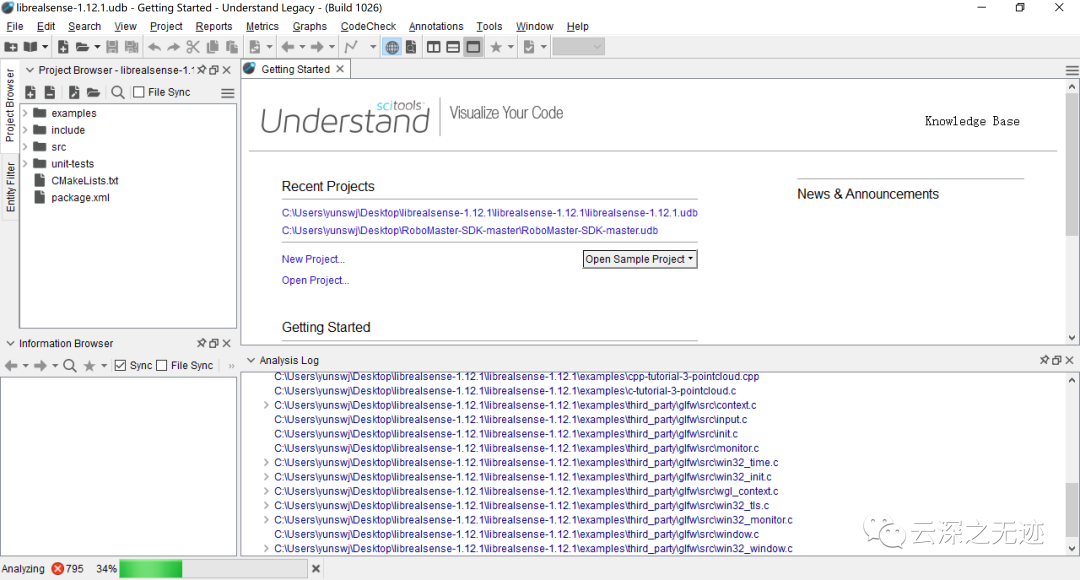Open the greyed combo box in main toolbar

point(579,47)
